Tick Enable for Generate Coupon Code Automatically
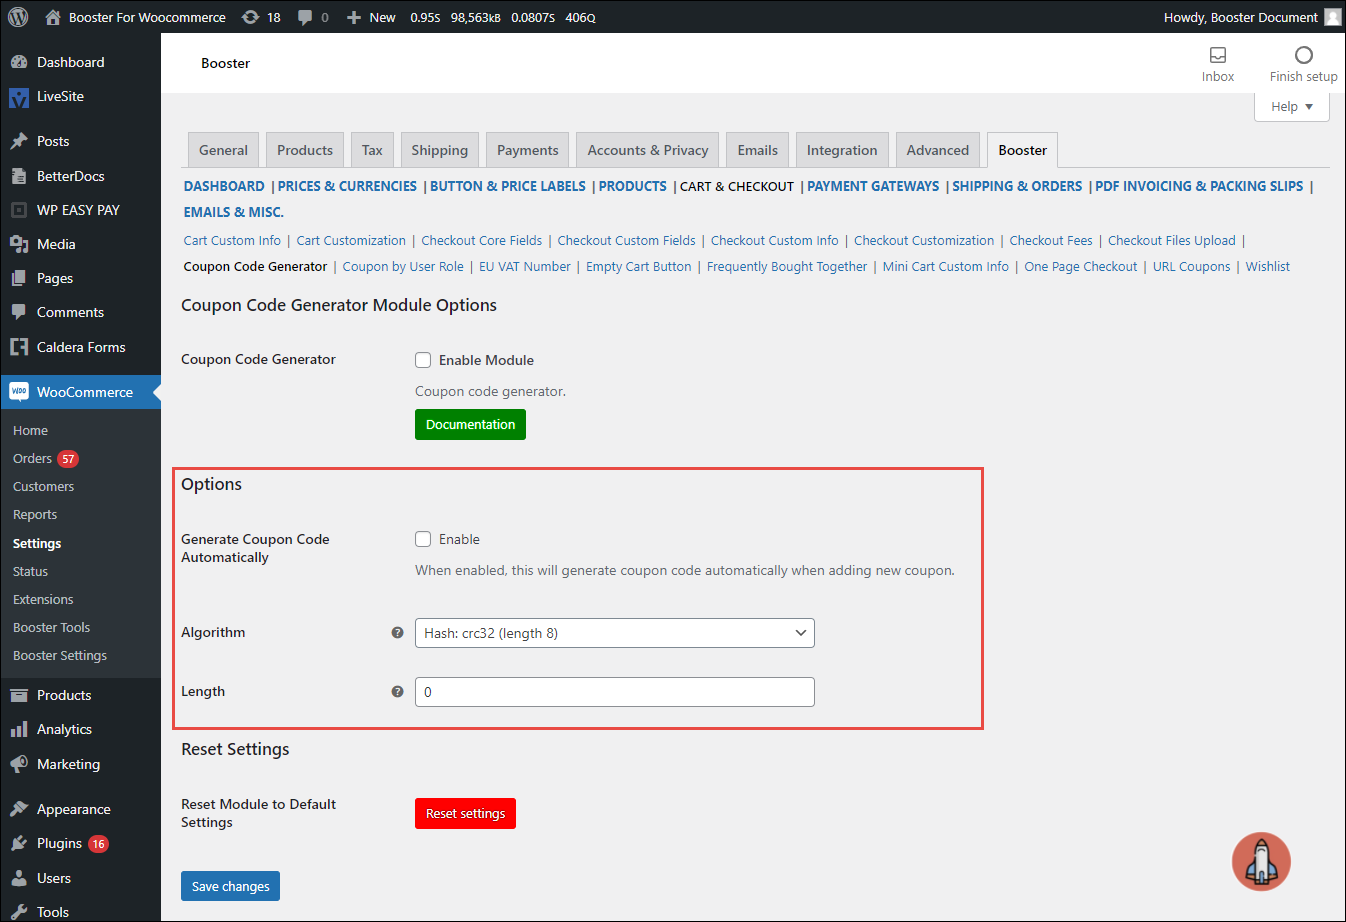Viewport: 1346px width, 922px height. pyautogui.click(x=423, y=539)
